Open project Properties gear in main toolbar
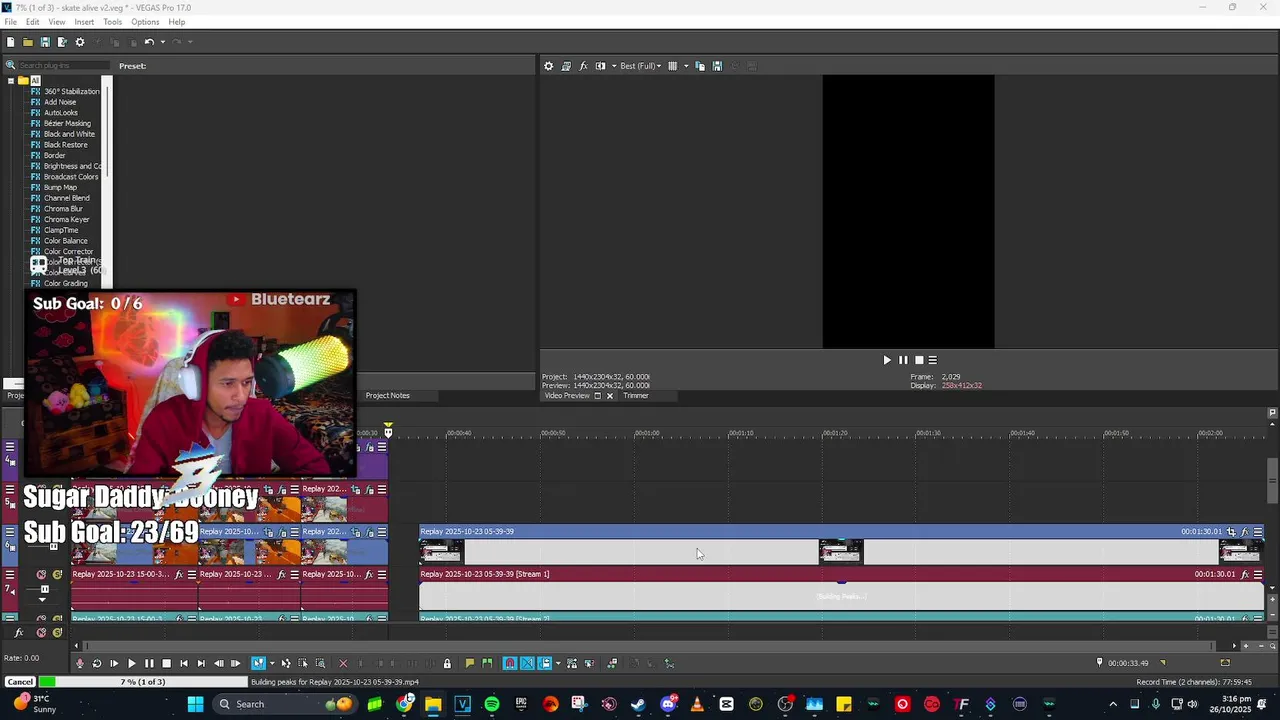1280x720 pixels. pos(80,42)
